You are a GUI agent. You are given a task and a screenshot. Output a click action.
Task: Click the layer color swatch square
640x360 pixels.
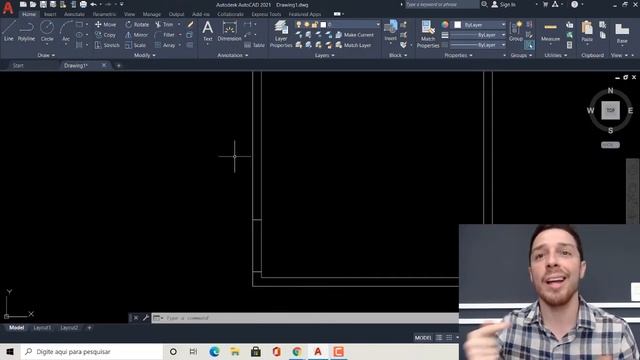coord(323,24)
